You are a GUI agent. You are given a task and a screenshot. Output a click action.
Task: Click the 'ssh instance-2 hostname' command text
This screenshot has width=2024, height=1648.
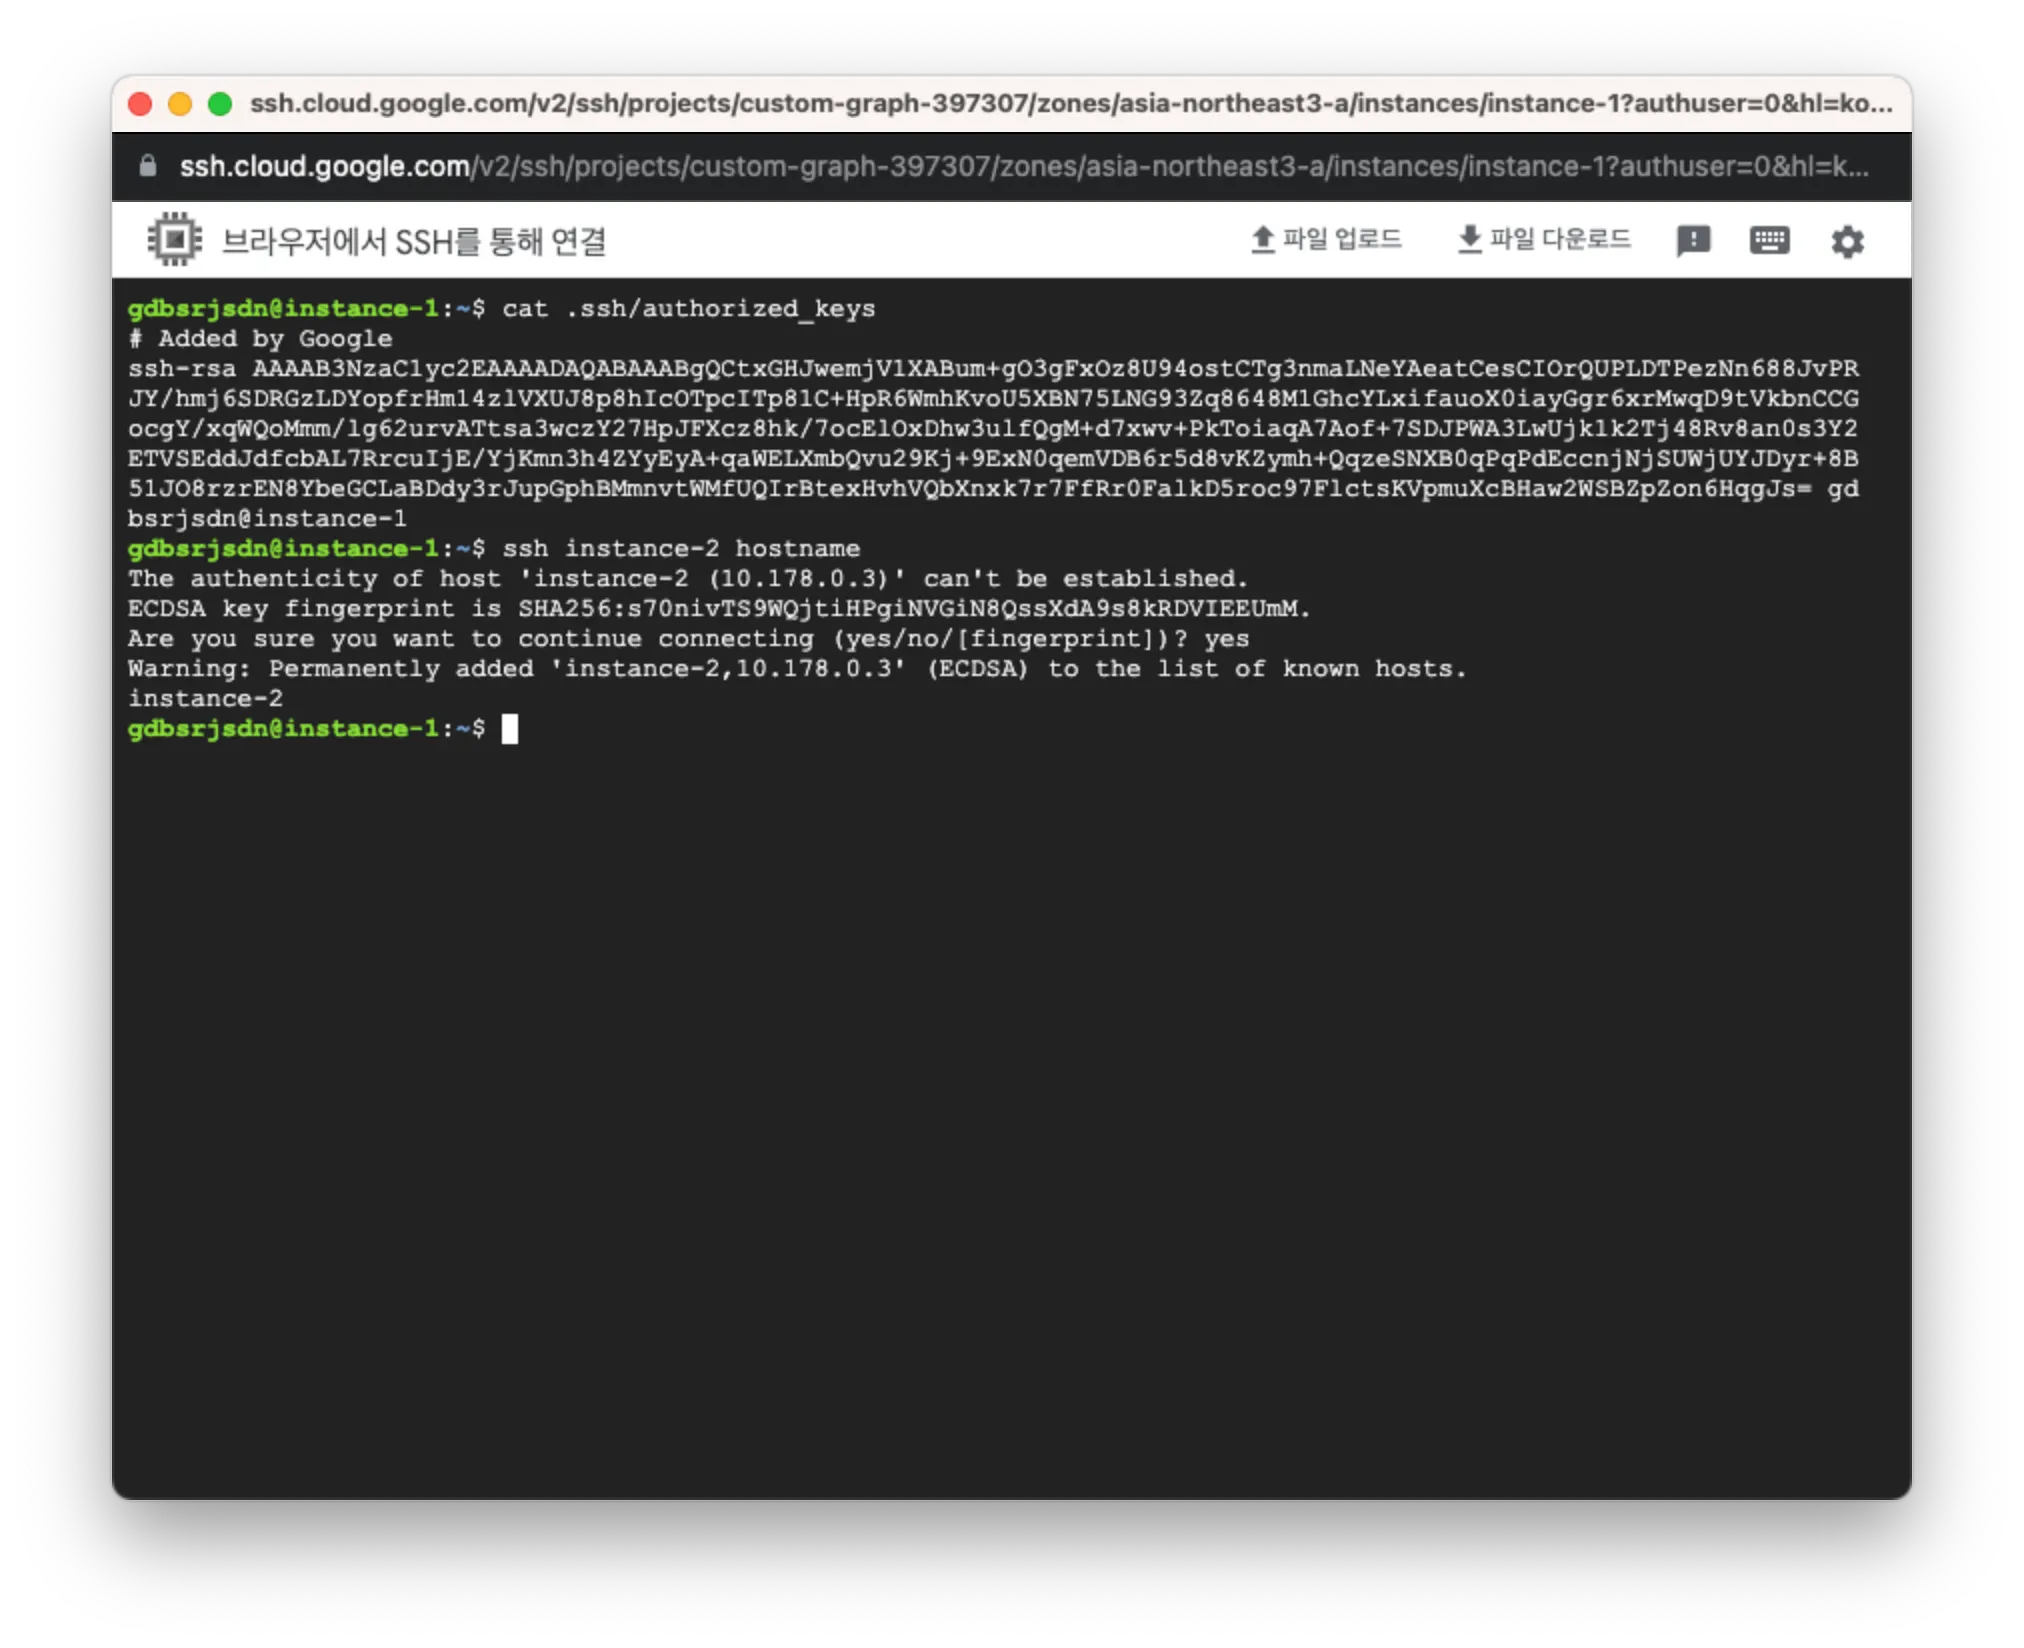(x=681, y=549)
